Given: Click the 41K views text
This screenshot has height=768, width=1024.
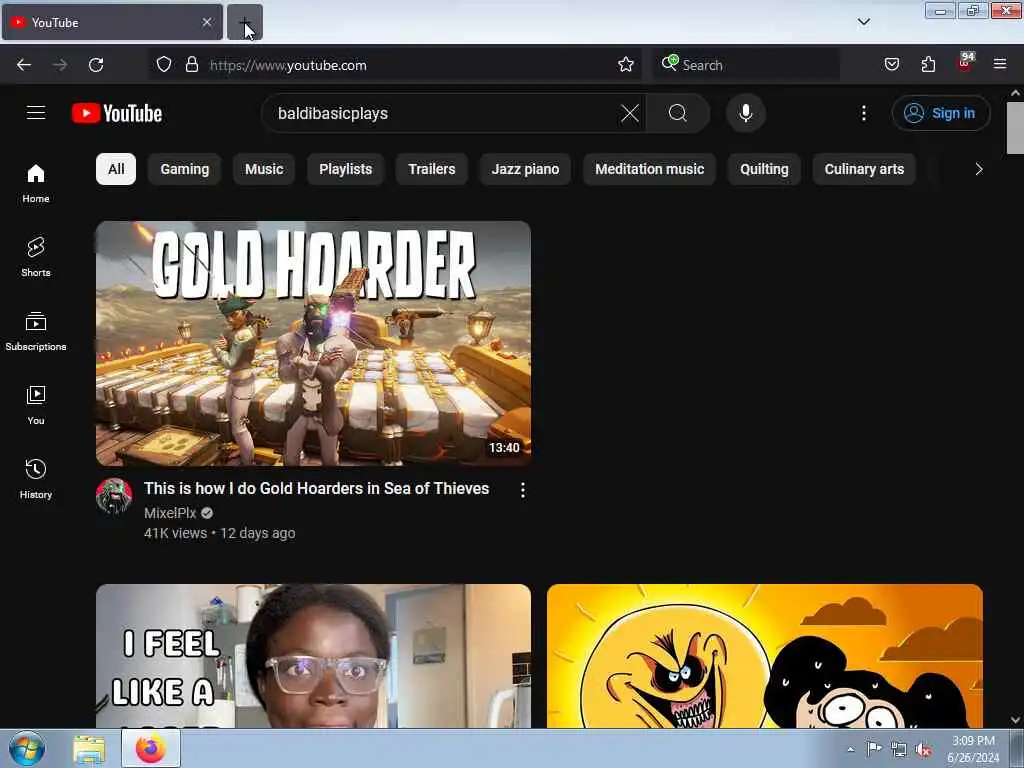Looking at the screenshot, I should (x=175, y=533).
